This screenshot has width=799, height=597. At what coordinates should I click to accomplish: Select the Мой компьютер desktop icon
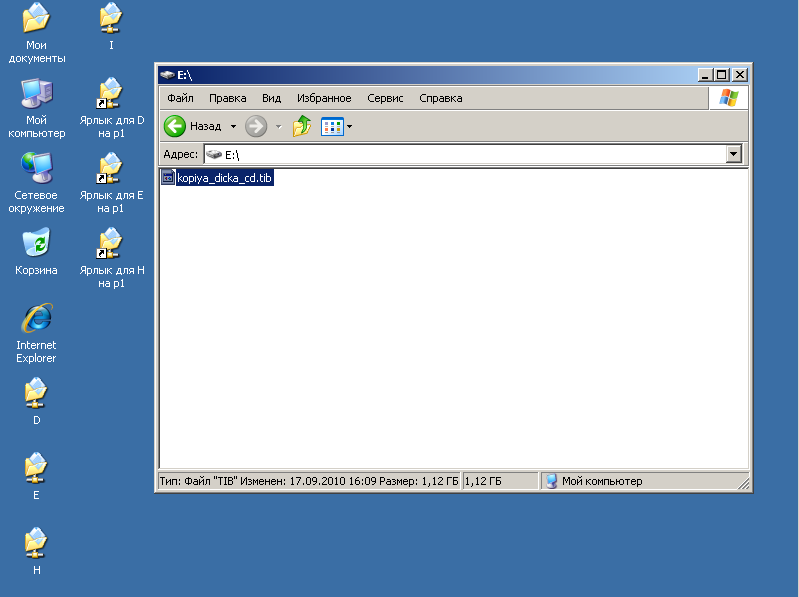(36, 94)
